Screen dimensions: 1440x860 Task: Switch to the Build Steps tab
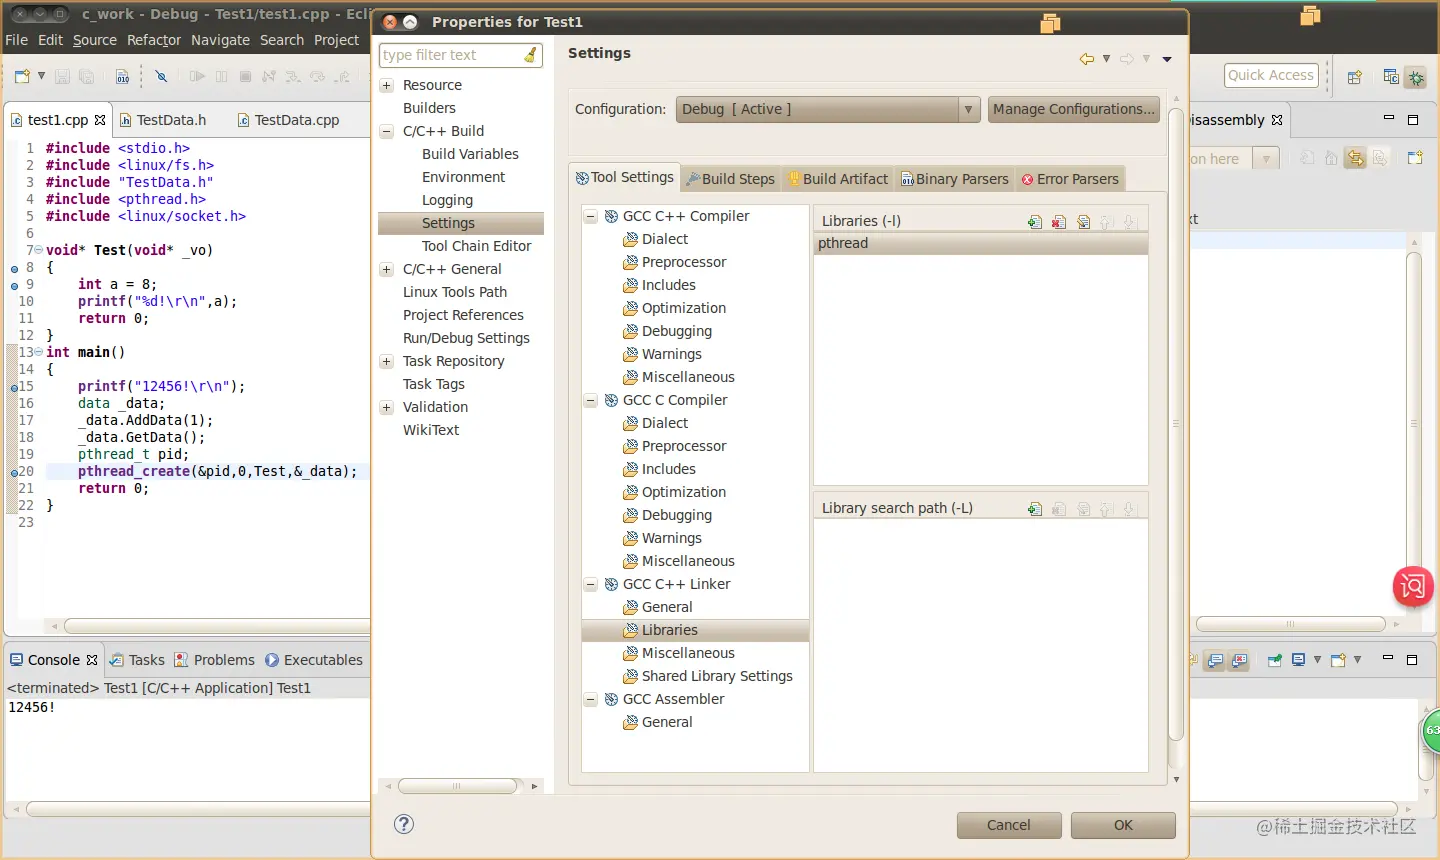pos(731,179)
